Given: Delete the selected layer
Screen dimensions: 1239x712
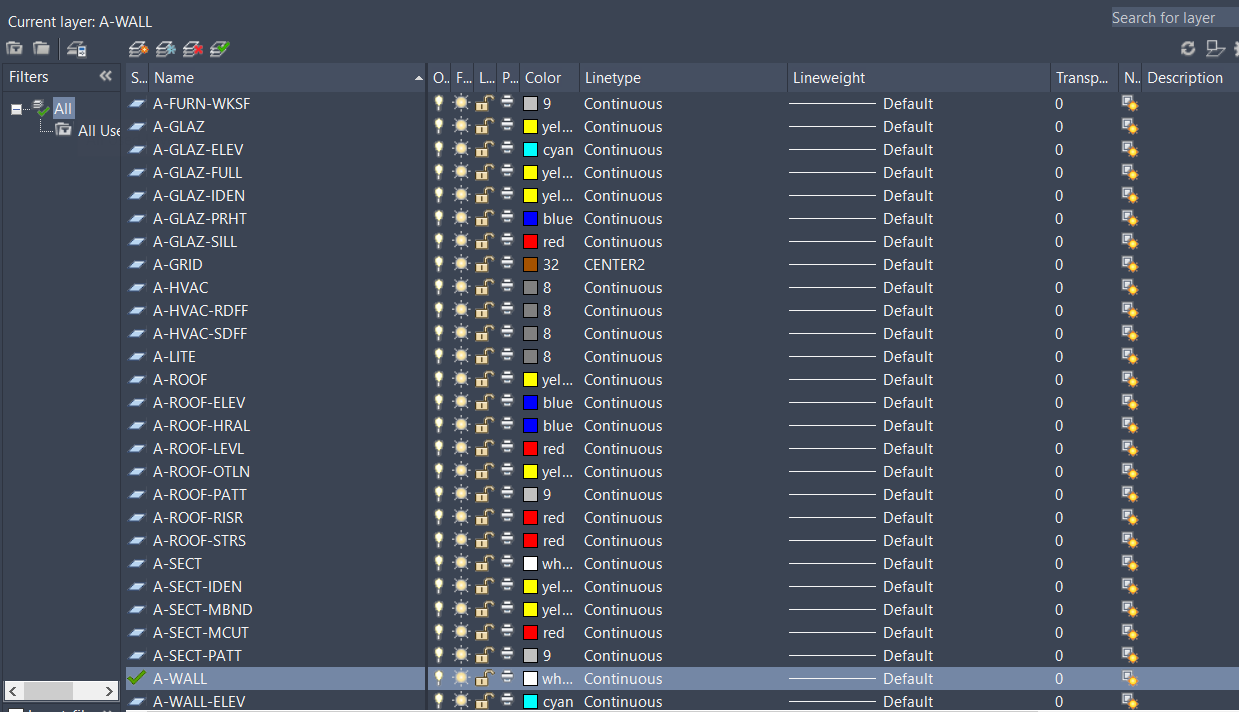Looking at the screenshot, I should [x=192, y=48].
